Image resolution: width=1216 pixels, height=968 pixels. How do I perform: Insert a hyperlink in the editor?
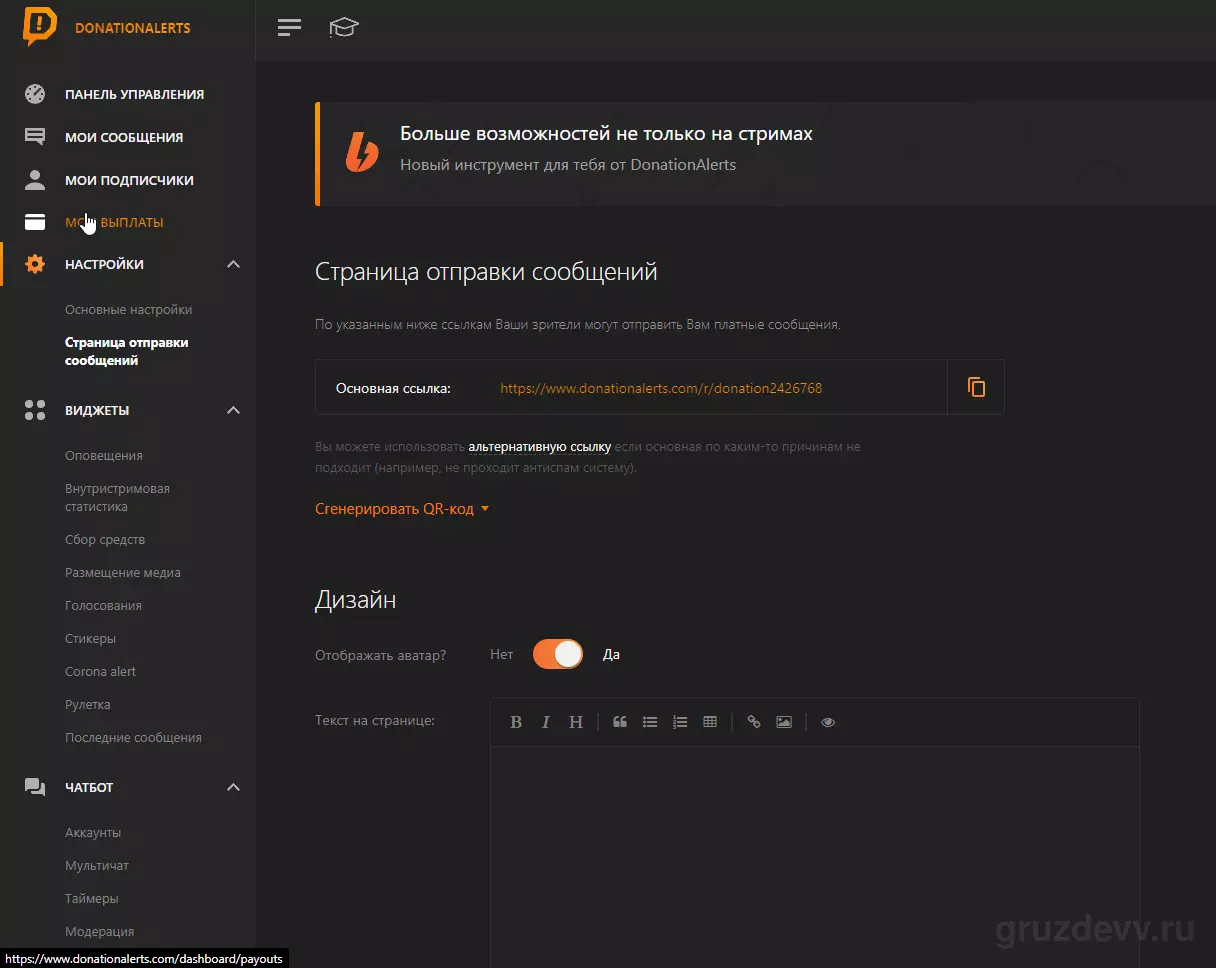pos(754,722)
